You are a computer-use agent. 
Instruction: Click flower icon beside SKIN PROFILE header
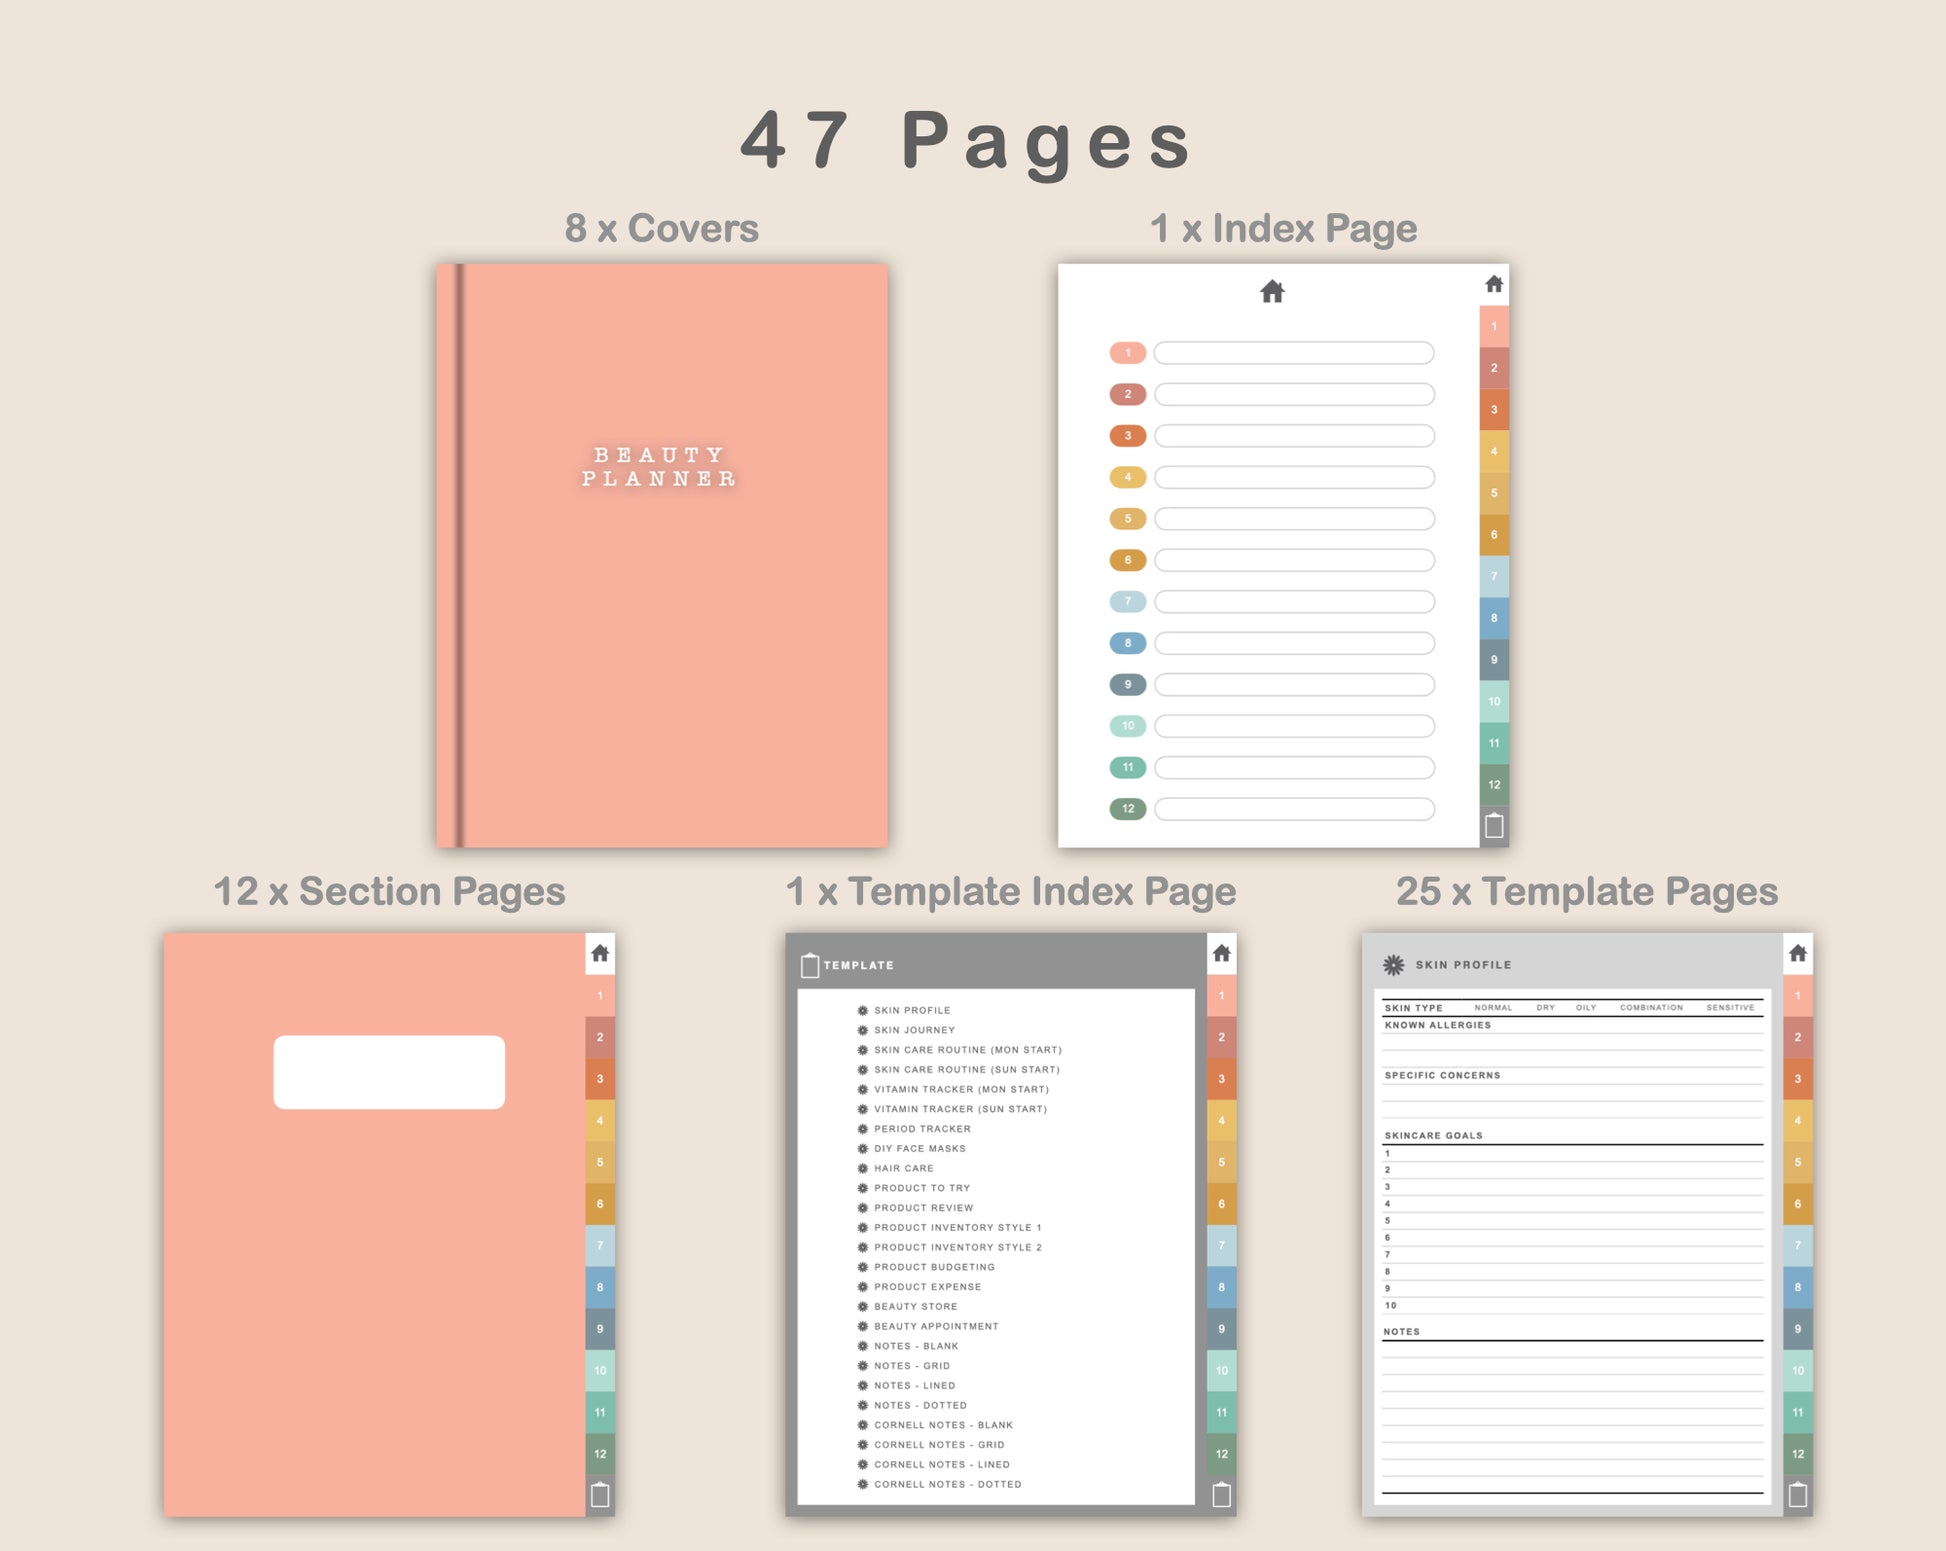1393,965
